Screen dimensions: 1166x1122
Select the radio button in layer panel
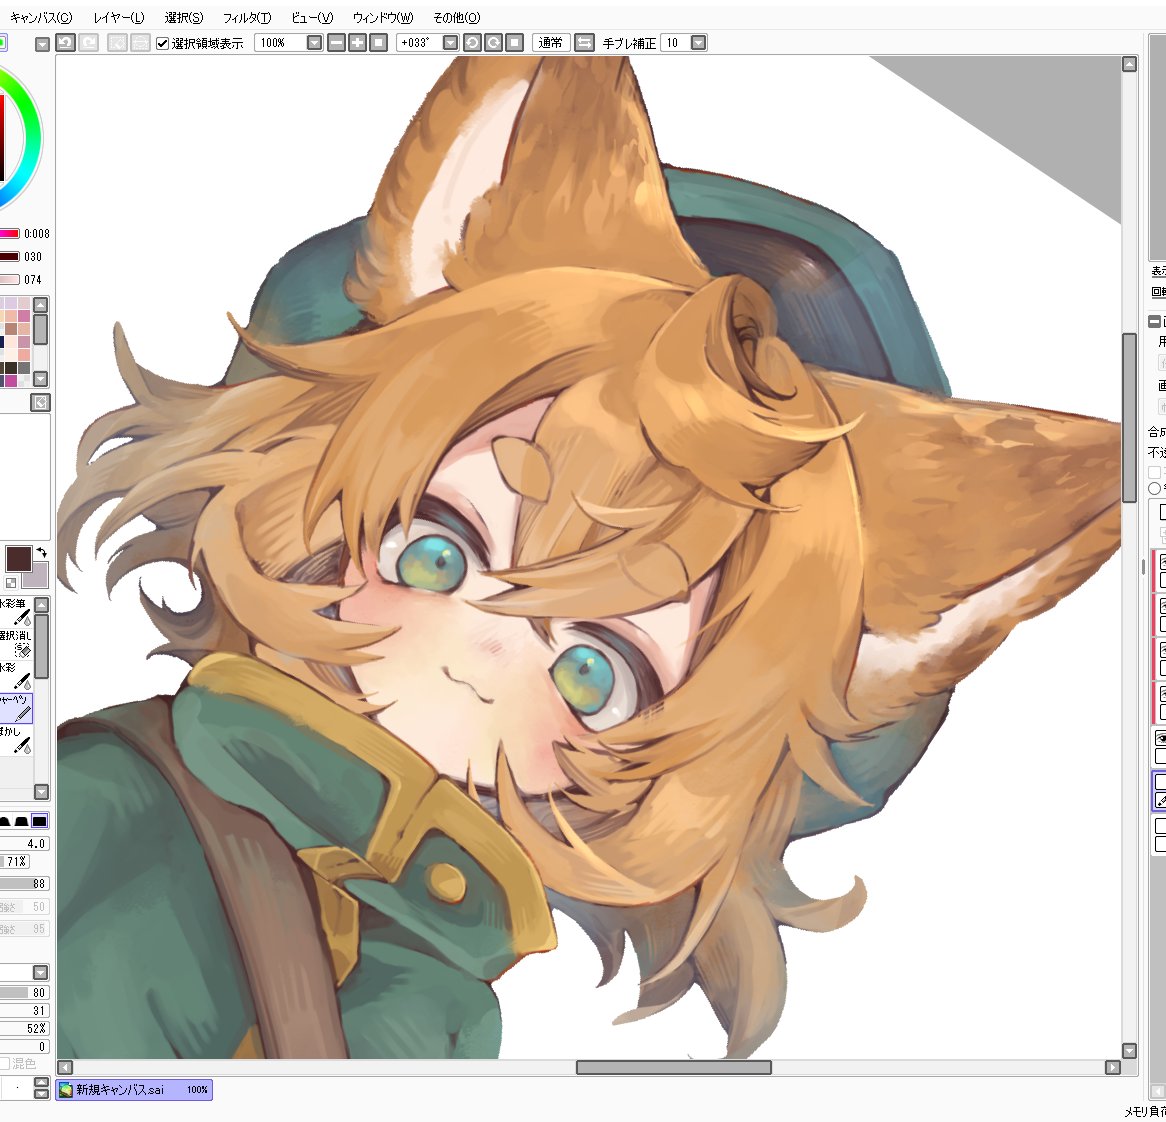click(x=1154, y=489)
